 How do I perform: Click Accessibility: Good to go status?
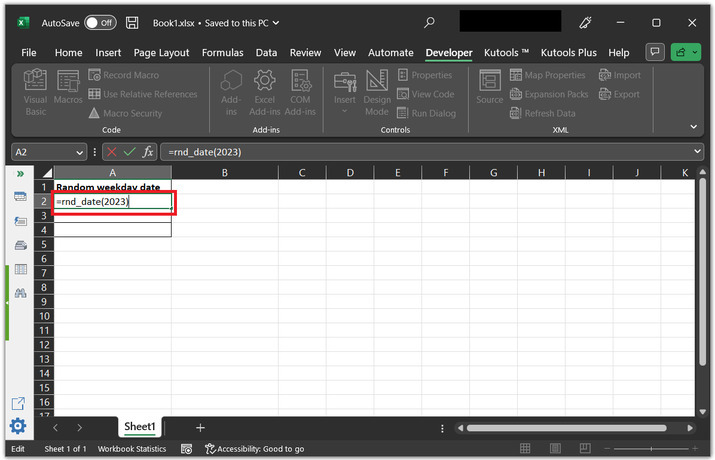[254, 449]
